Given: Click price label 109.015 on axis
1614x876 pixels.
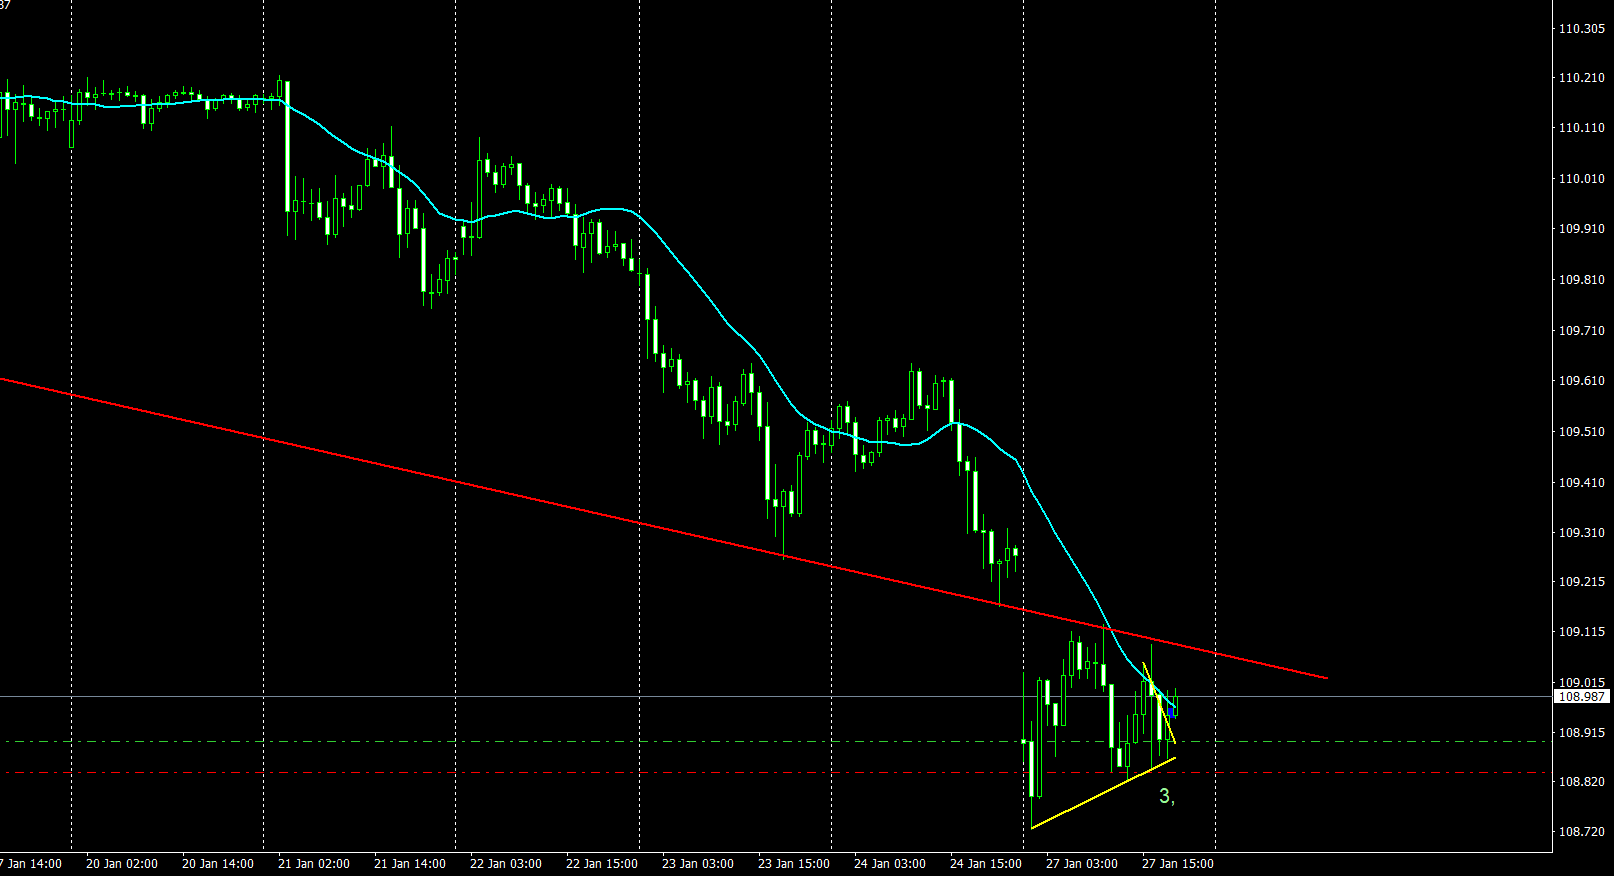Looking at the screenshot, I should tap(1582, 683).
